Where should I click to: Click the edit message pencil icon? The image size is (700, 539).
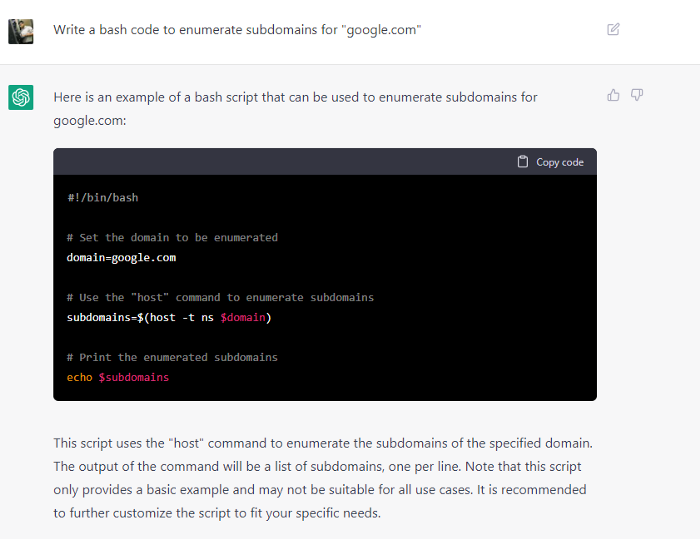click(x=613, y=29)
